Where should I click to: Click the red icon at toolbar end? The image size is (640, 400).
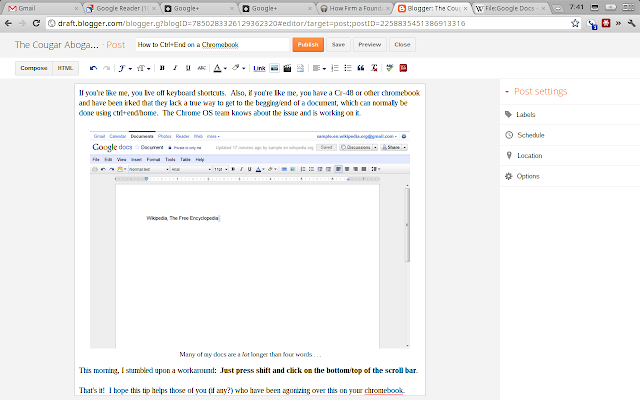pos(403,68)
